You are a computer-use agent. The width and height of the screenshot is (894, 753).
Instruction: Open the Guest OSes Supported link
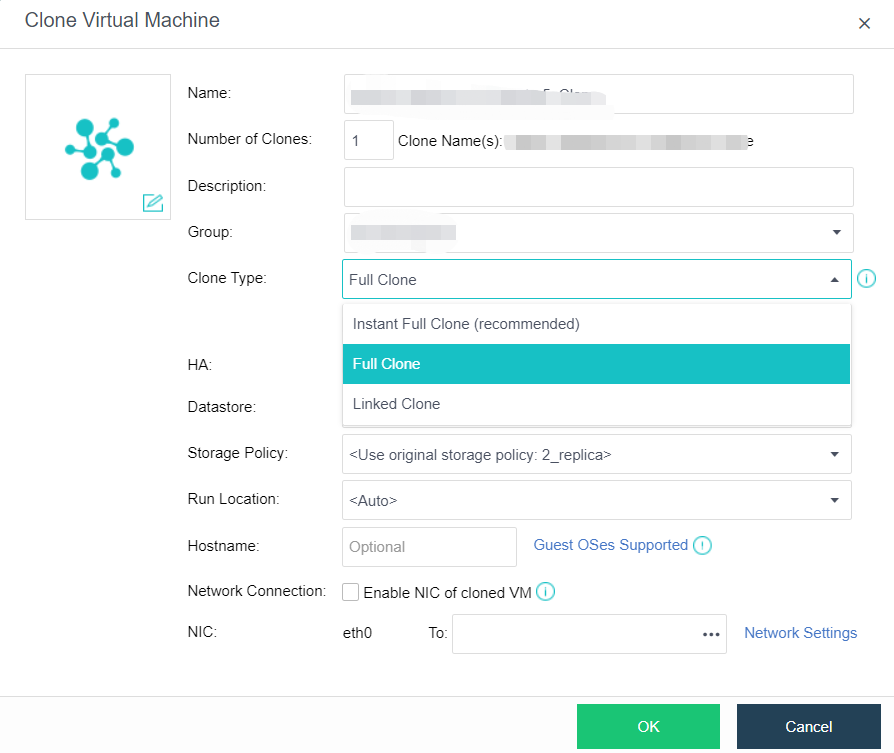[x=610, y=545]
